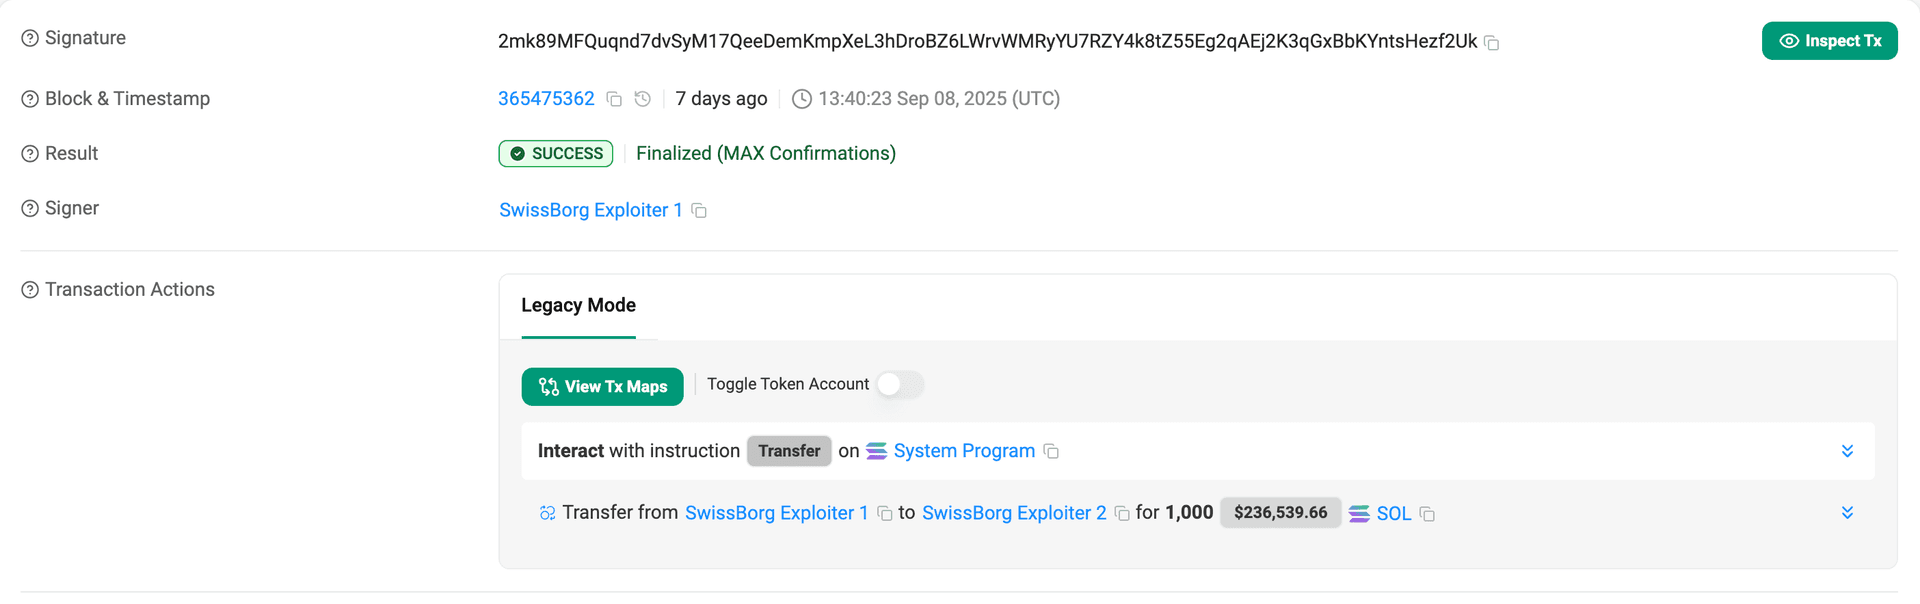Click the clock icon before the timestamp
This screenshot has height=604, width=1920.
point(800,98)
